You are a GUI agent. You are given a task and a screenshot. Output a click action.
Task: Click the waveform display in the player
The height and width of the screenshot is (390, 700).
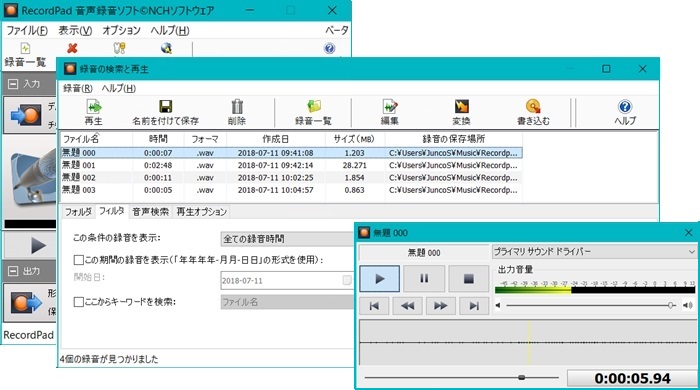(x=528, y=343)
